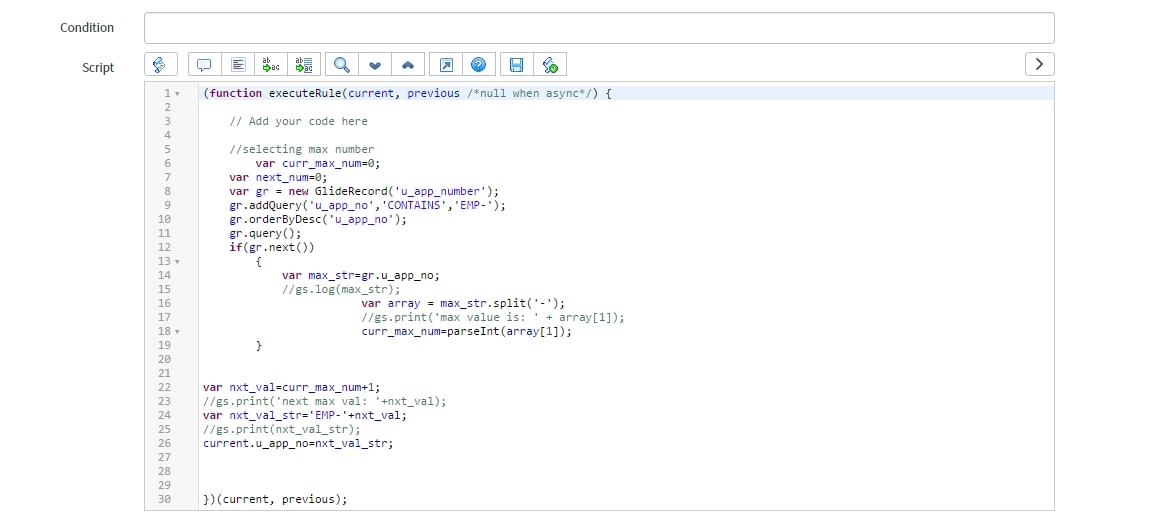
Task: Open the Replace All tool
Action: click(x=304, y=64)
